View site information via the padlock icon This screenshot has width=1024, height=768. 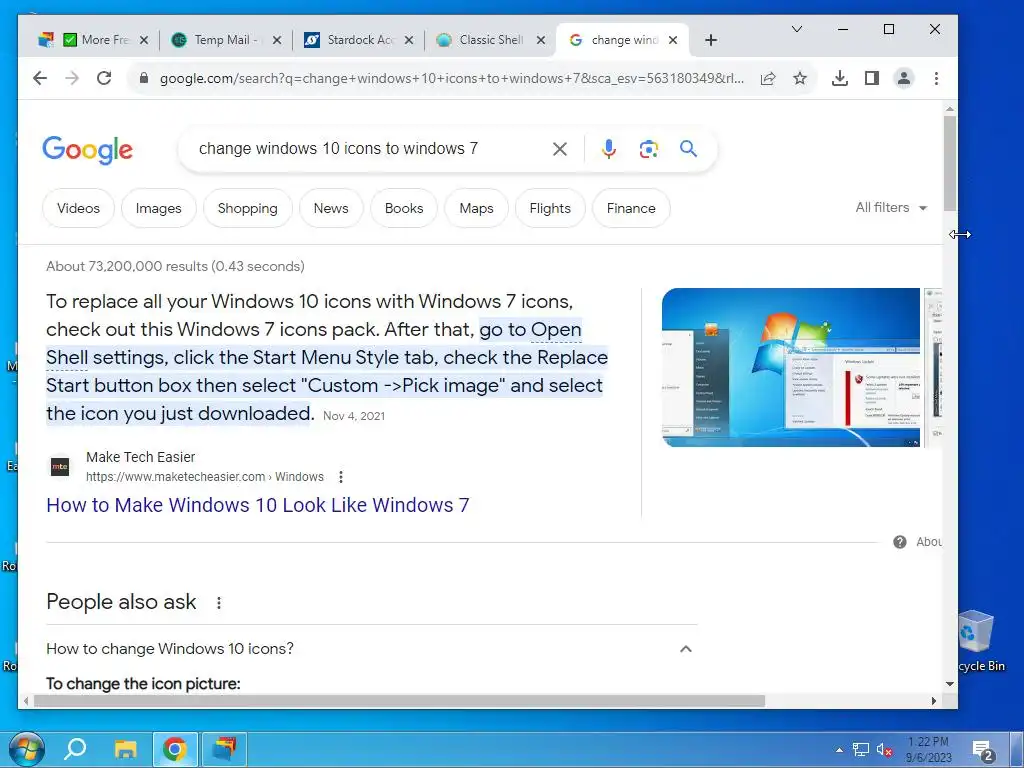point(144,78)
